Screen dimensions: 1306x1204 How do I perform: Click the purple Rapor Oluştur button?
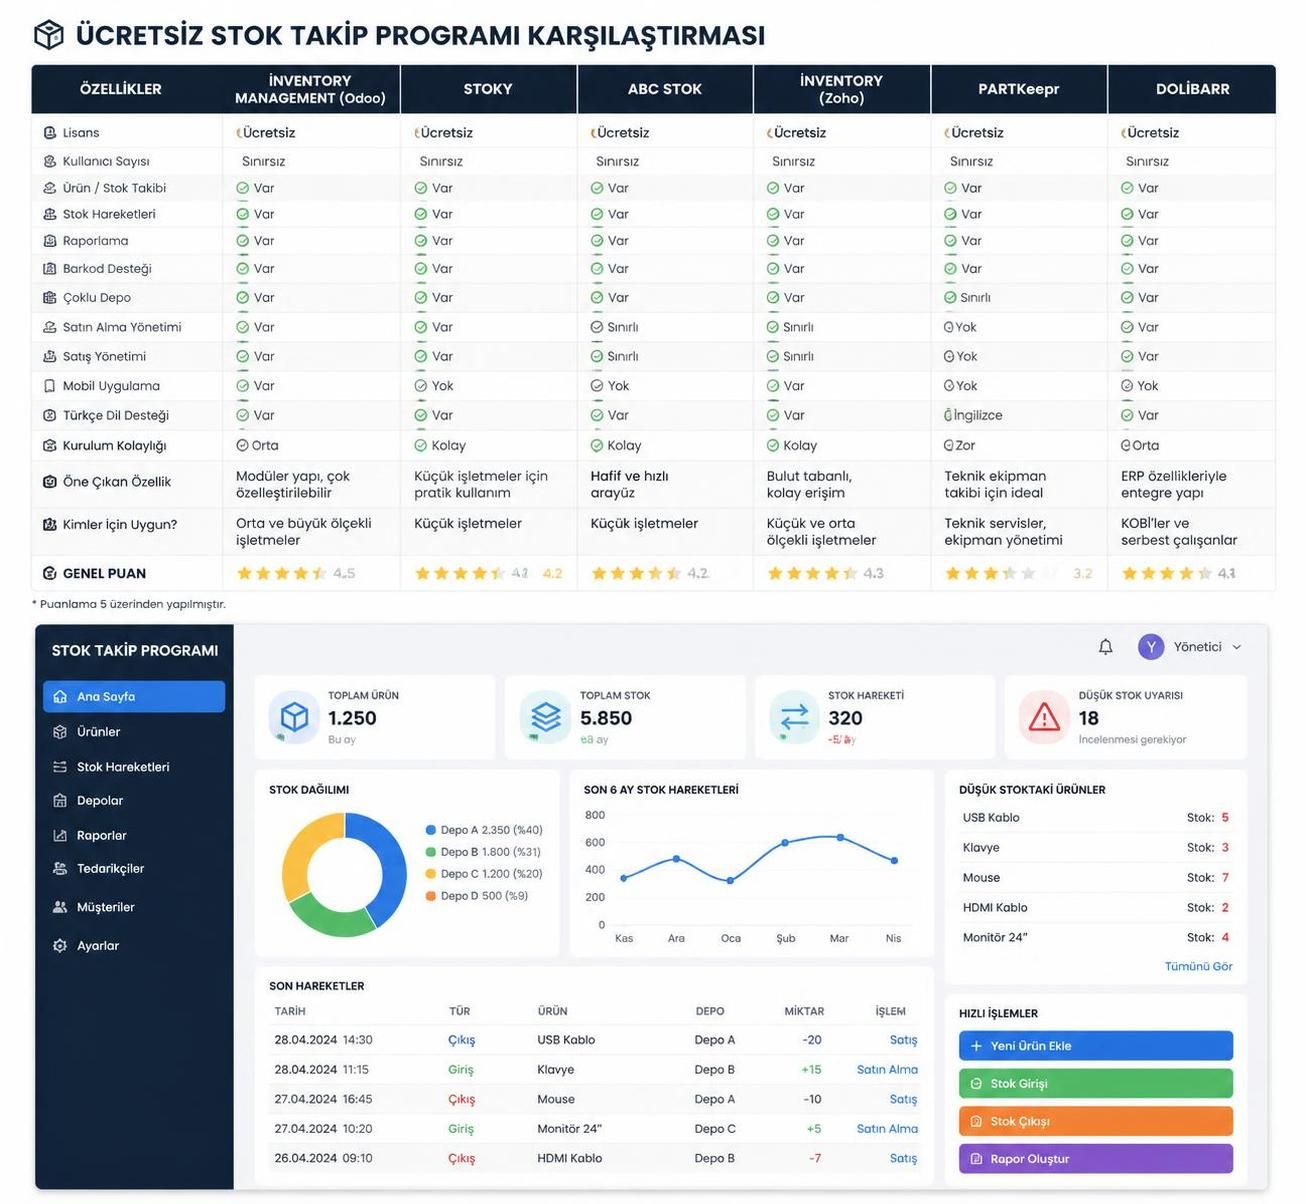click(1096, 1160)
